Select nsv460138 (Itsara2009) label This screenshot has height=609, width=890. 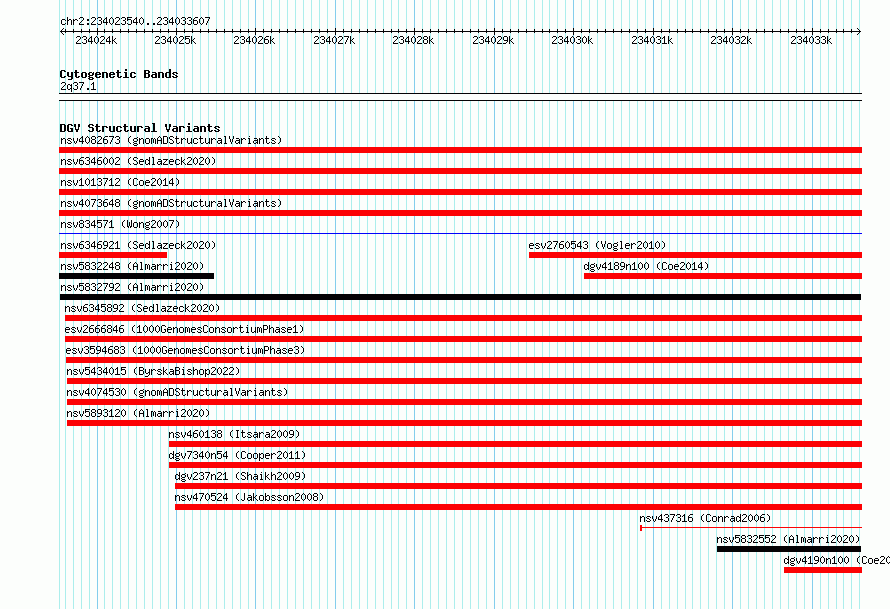(234, 434)
